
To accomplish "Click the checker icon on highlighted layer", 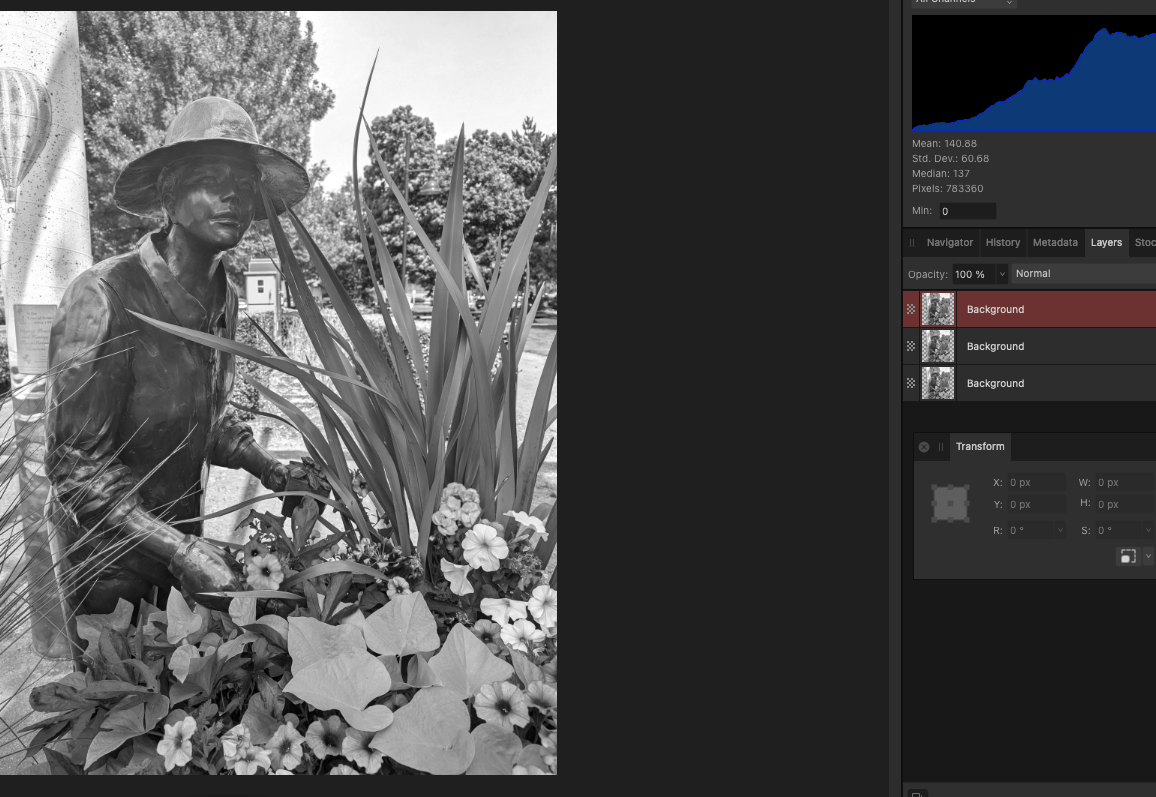I will tap(911, 309).
